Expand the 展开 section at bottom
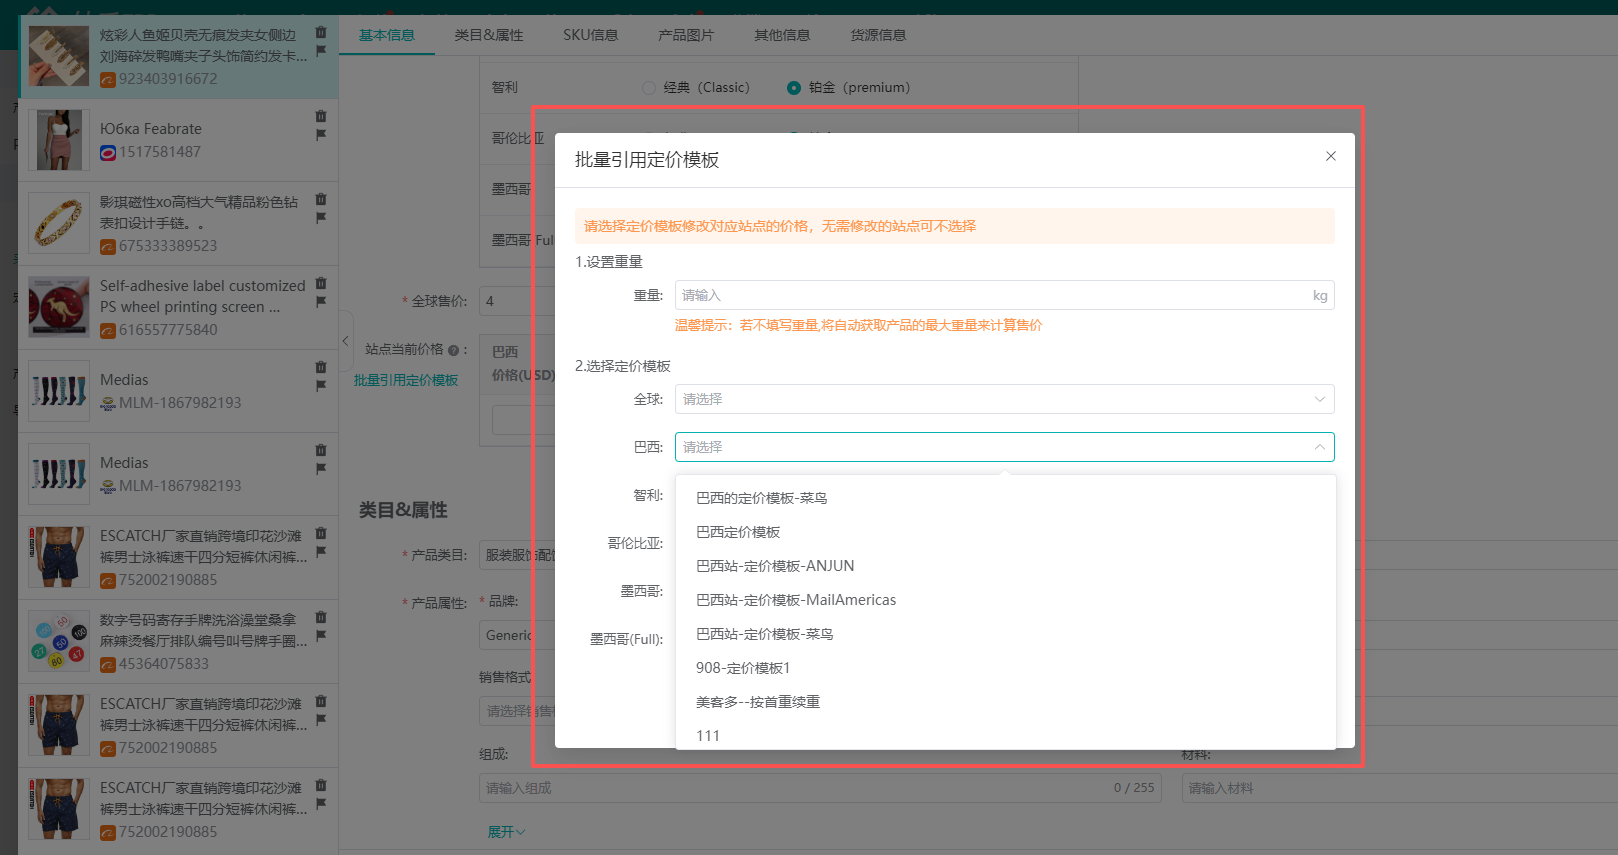The image size is (1618, 855). pos(506,832)
